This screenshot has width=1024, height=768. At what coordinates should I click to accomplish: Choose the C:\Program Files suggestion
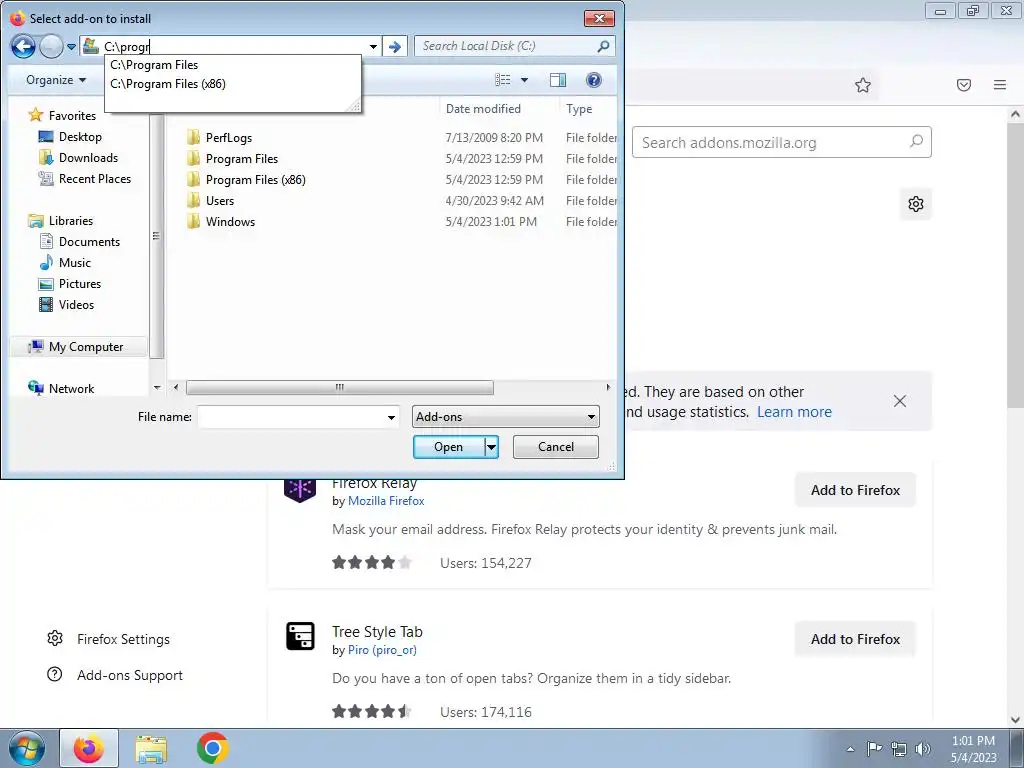pos(154,65)
